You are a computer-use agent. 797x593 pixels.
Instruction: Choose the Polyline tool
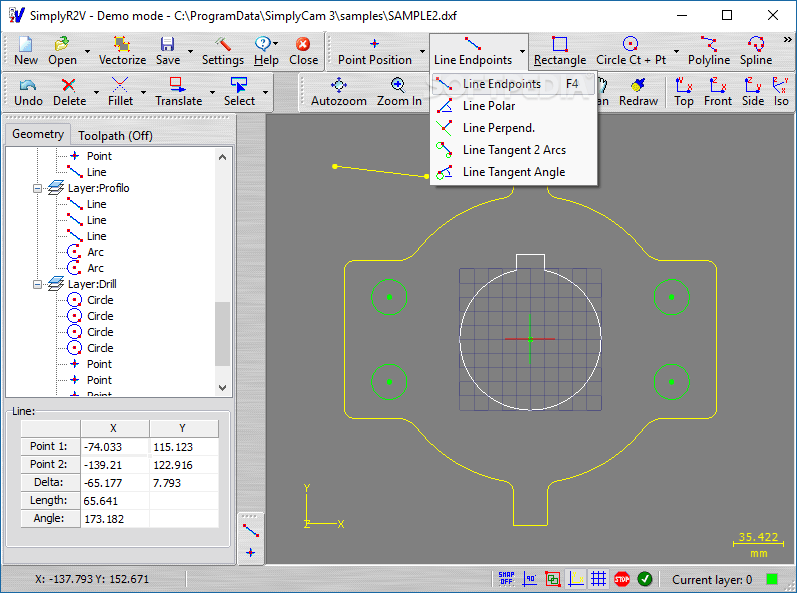pyautogui.click(x=709, y=51)
